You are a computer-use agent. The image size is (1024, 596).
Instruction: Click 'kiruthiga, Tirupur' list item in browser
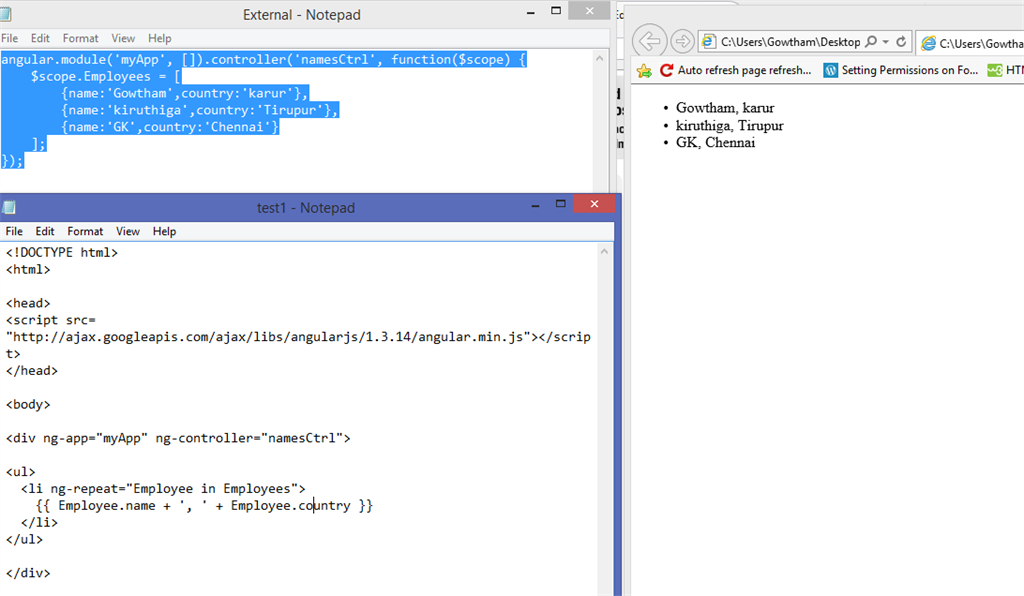[x=729, y=125]
